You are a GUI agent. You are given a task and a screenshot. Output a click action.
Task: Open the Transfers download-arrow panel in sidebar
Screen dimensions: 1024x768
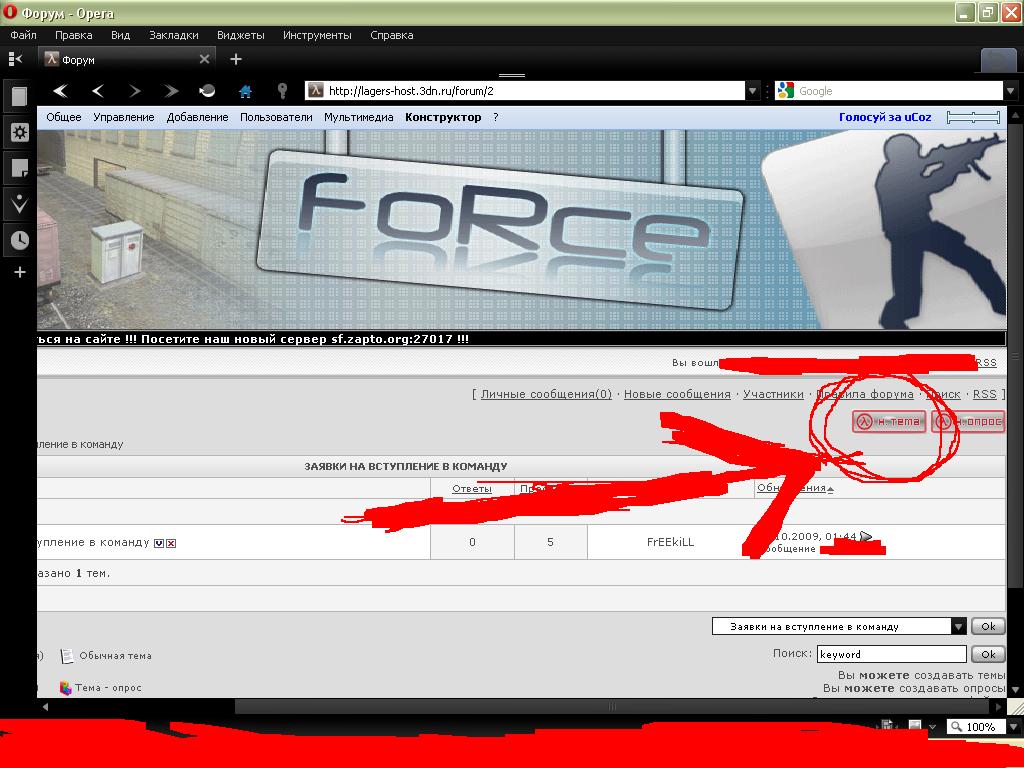click(x=19, y=204)
